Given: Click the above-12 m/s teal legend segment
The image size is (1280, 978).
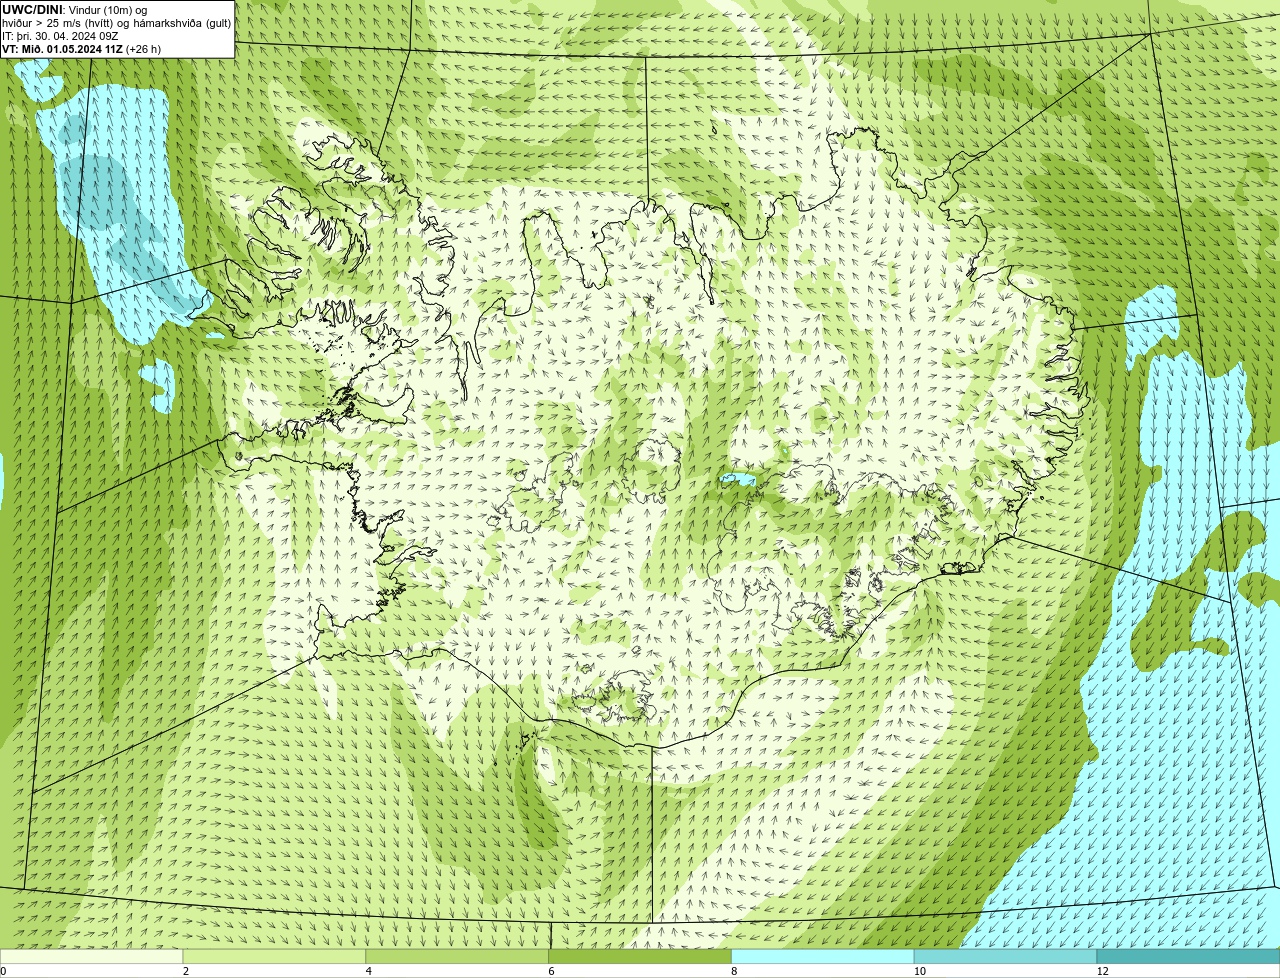Looking at the screenshot, I should tap(1188, 957).
